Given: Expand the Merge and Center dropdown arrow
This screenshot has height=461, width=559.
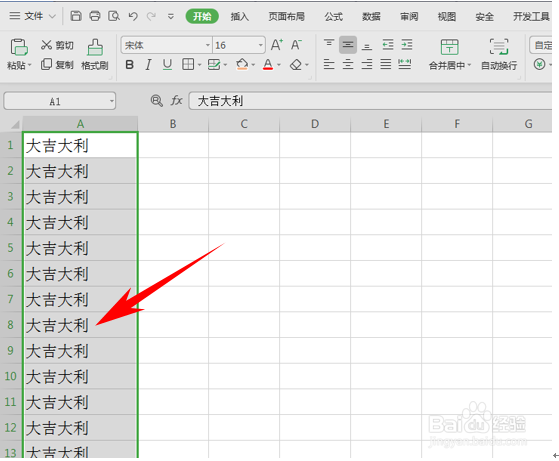Looking at the screenshot, I should (x=469, y=65).
